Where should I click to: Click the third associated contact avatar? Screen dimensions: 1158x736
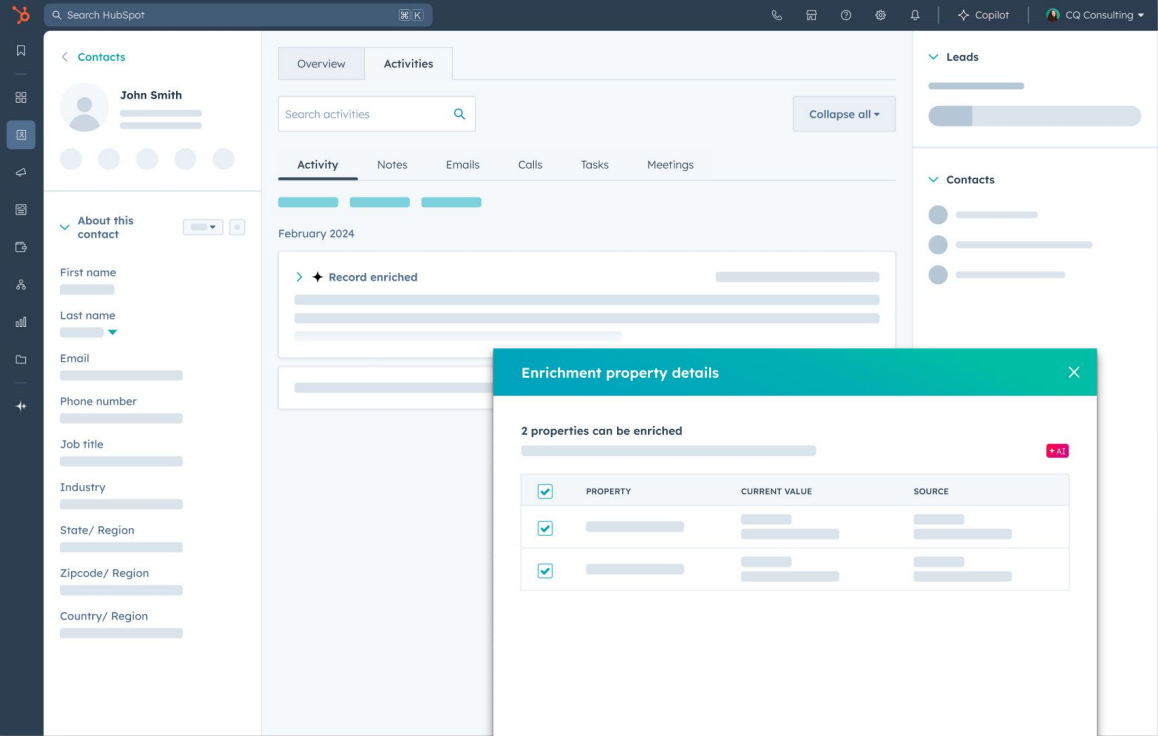pyautogui.click(x=938, y=275)
